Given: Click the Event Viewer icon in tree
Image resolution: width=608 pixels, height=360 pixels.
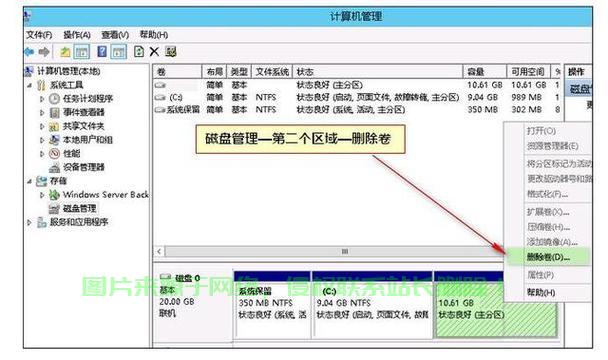Looking at the screenshot, I should tap(54, 112).
